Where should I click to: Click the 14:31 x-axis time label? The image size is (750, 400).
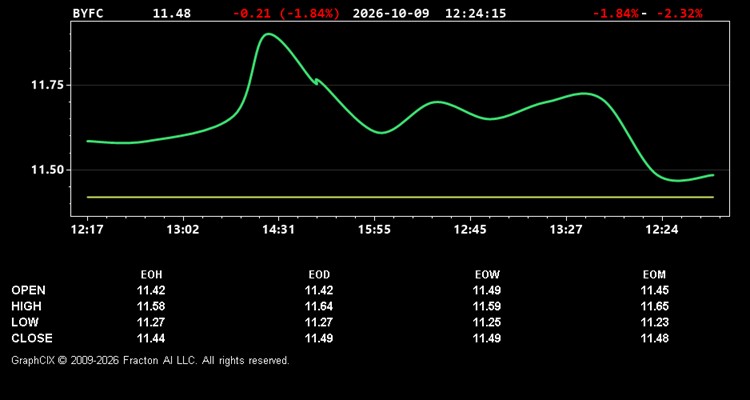[x=278, y=230]
